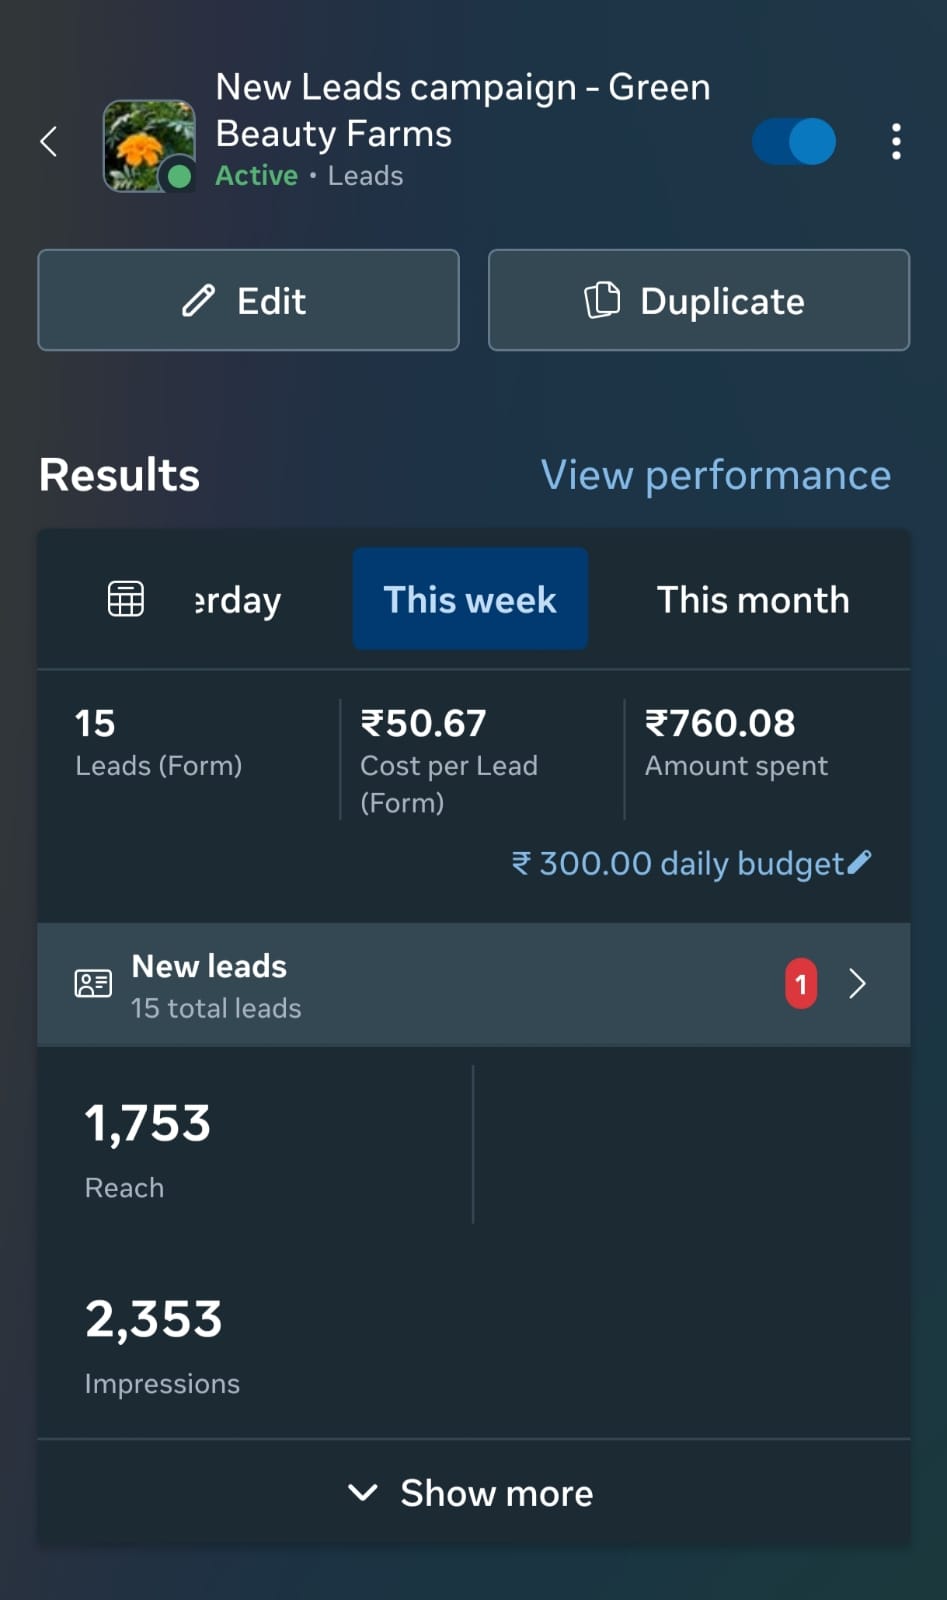Select the This week tab
The width and height of the screenshot is (947, 1600).
point(470,599)
